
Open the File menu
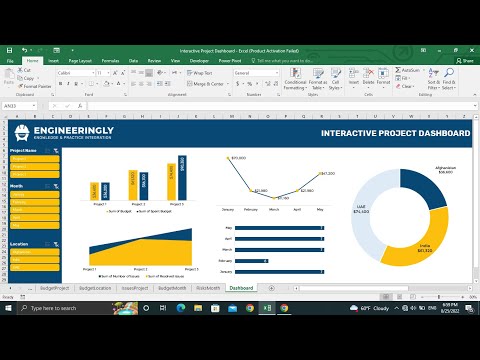[10, 61]
